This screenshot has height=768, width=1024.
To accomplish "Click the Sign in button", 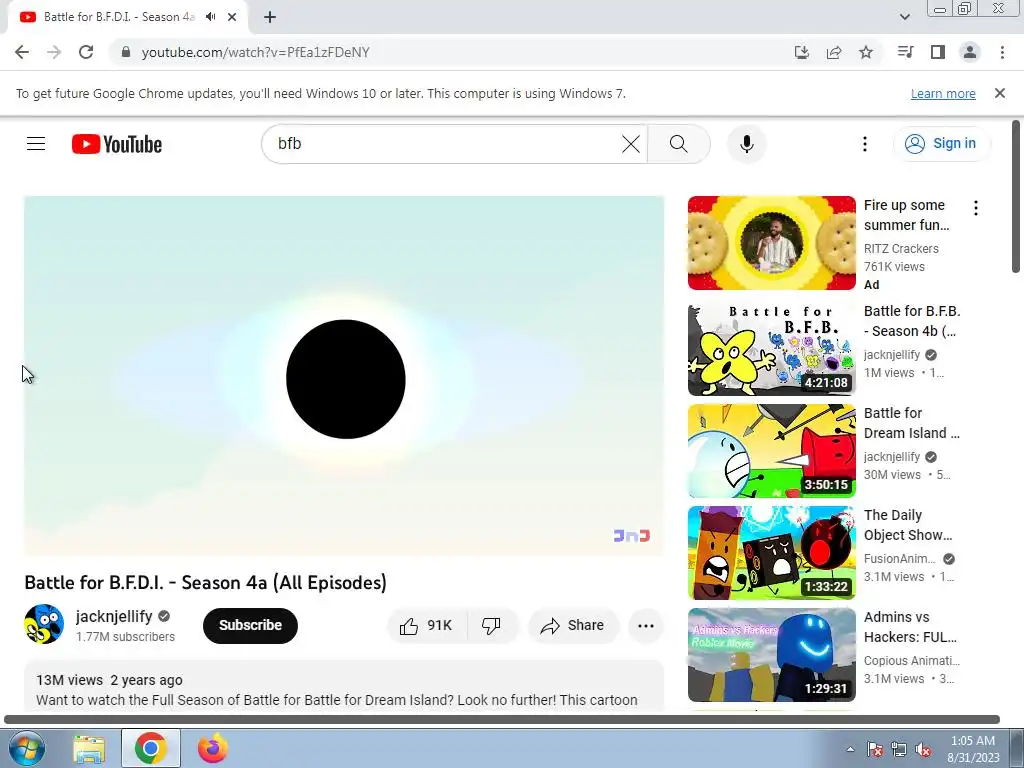I will [x=940, y=144].
